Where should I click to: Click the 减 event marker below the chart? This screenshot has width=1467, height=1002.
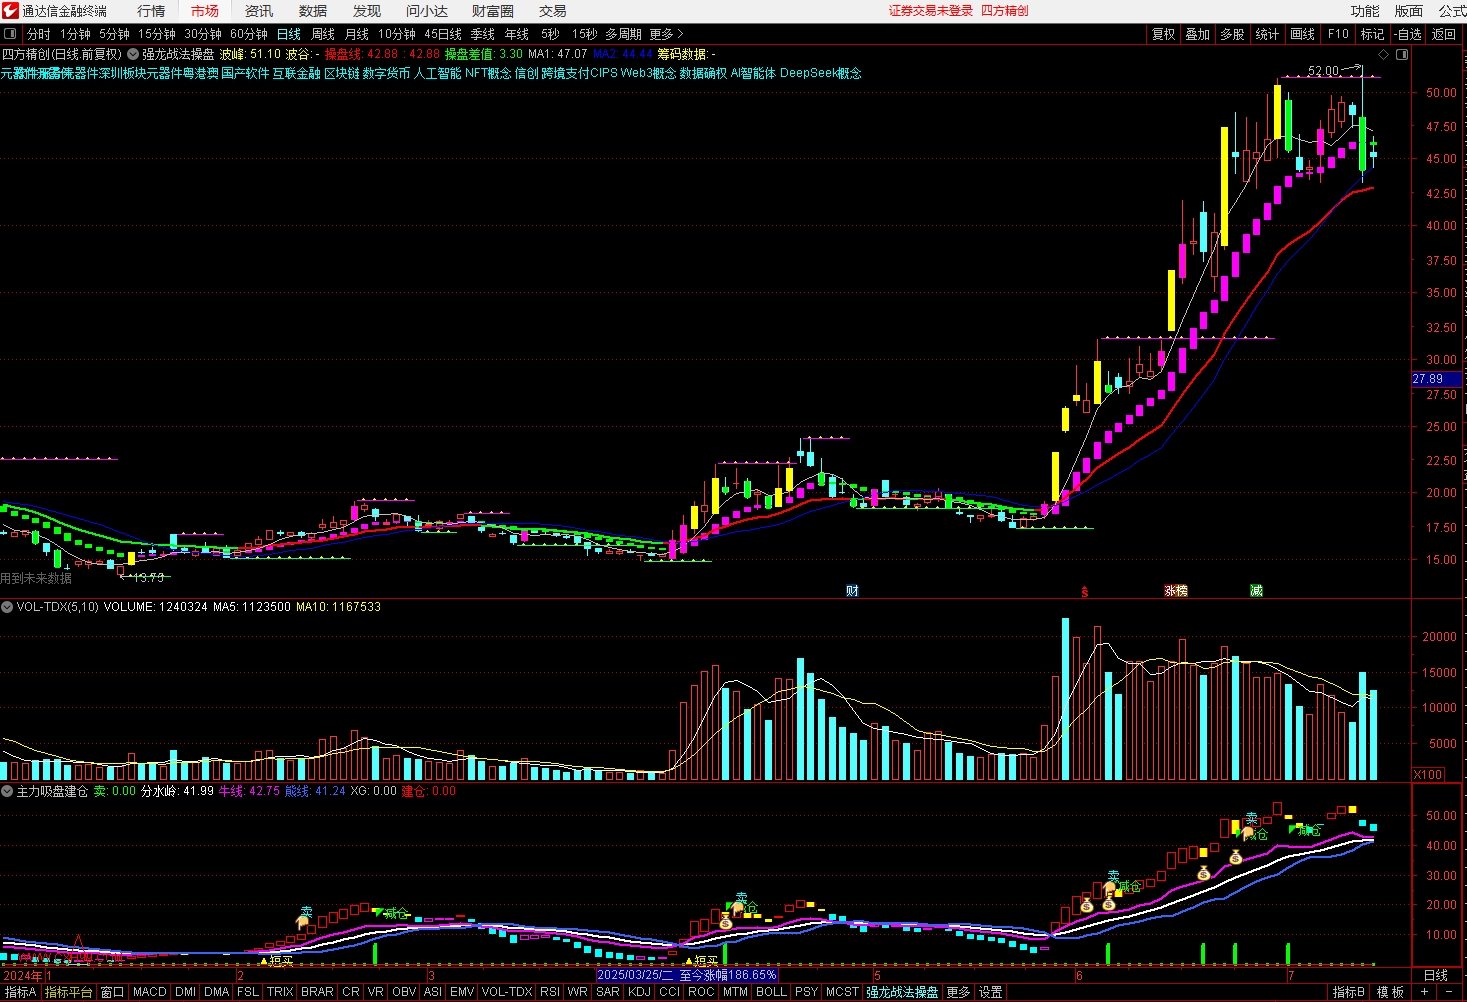point(1256,591)
